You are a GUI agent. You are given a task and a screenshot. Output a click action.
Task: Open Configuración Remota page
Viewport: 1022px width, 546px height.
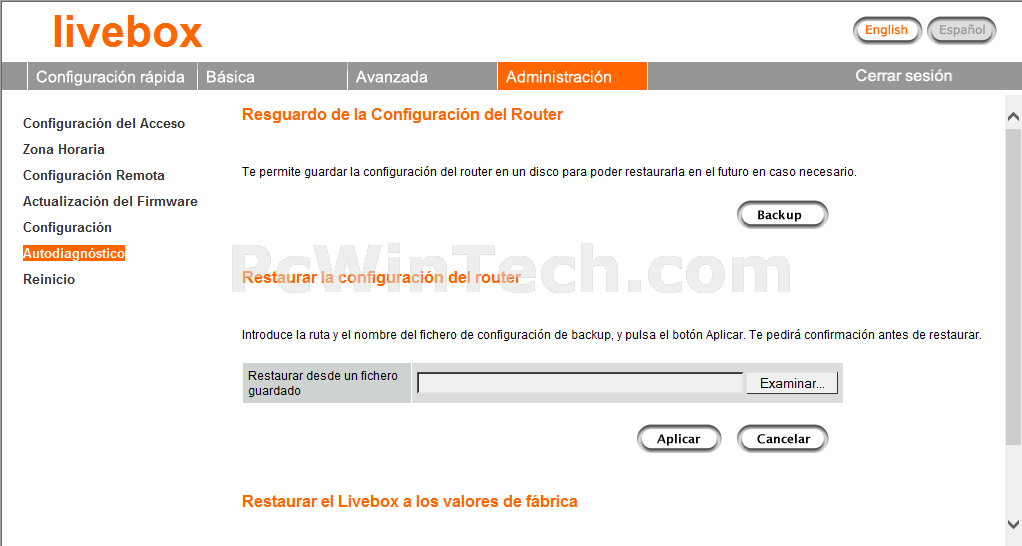click(94, 175)
